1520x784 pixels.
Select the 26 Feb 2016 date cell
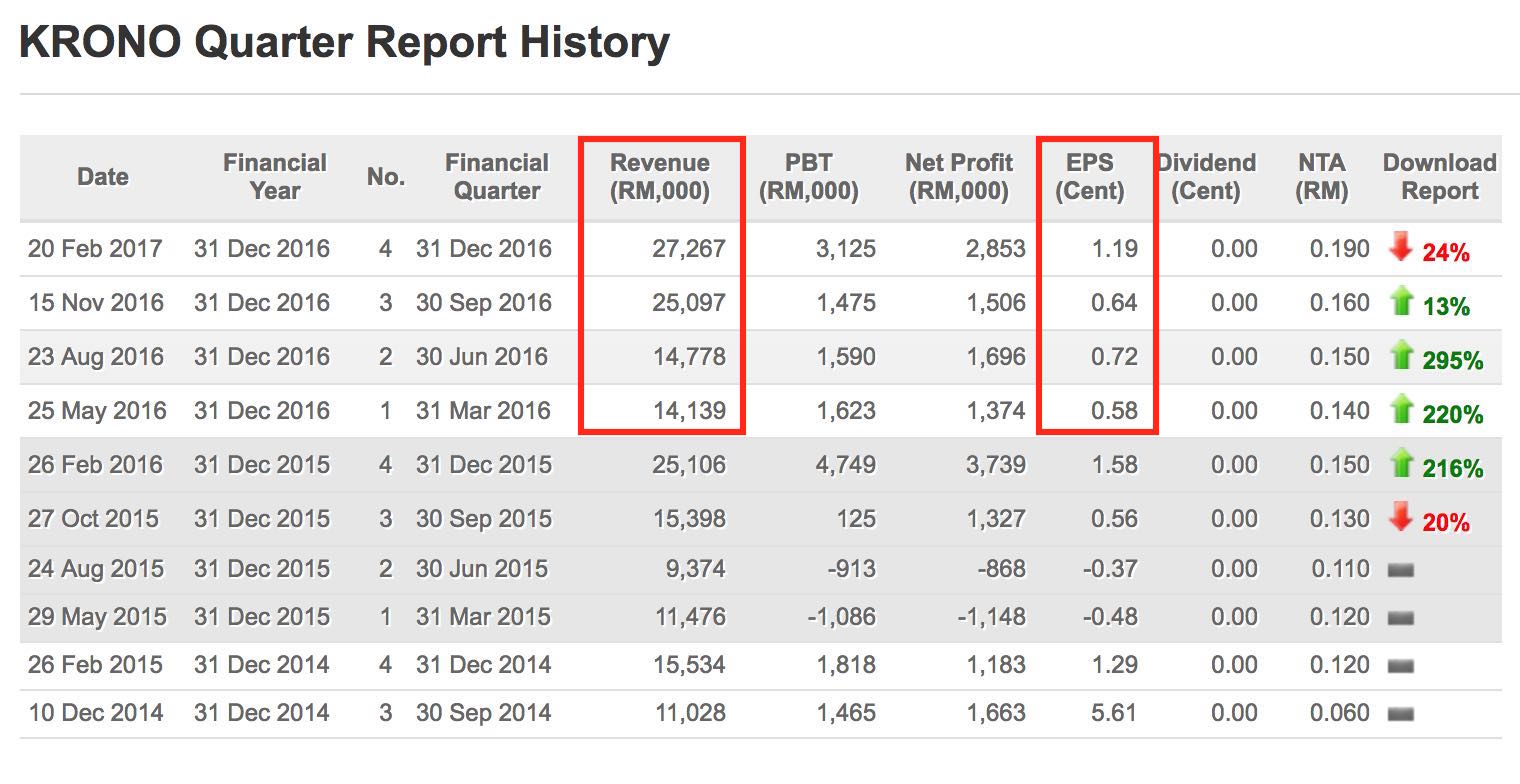(95, 465)
